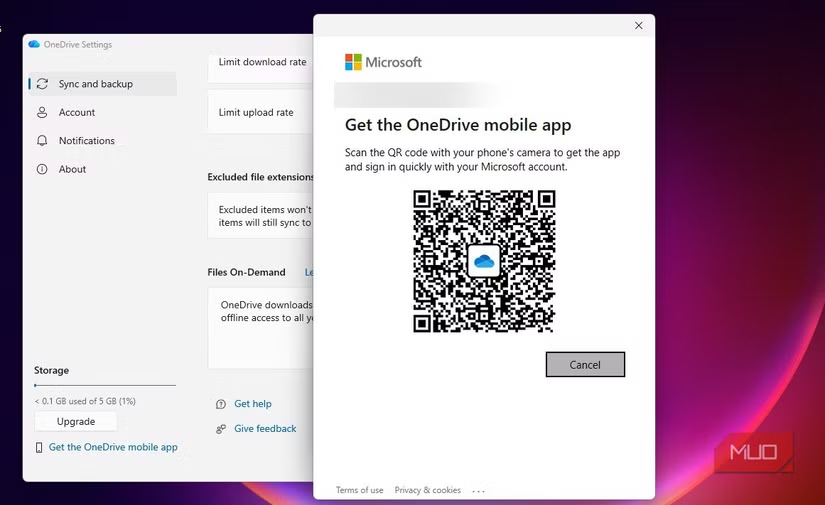Image resolution: width=825 pixels, height=505 pixels.
Task: Click Get the OneDrive mobile app link
Action: pos(113,447)
